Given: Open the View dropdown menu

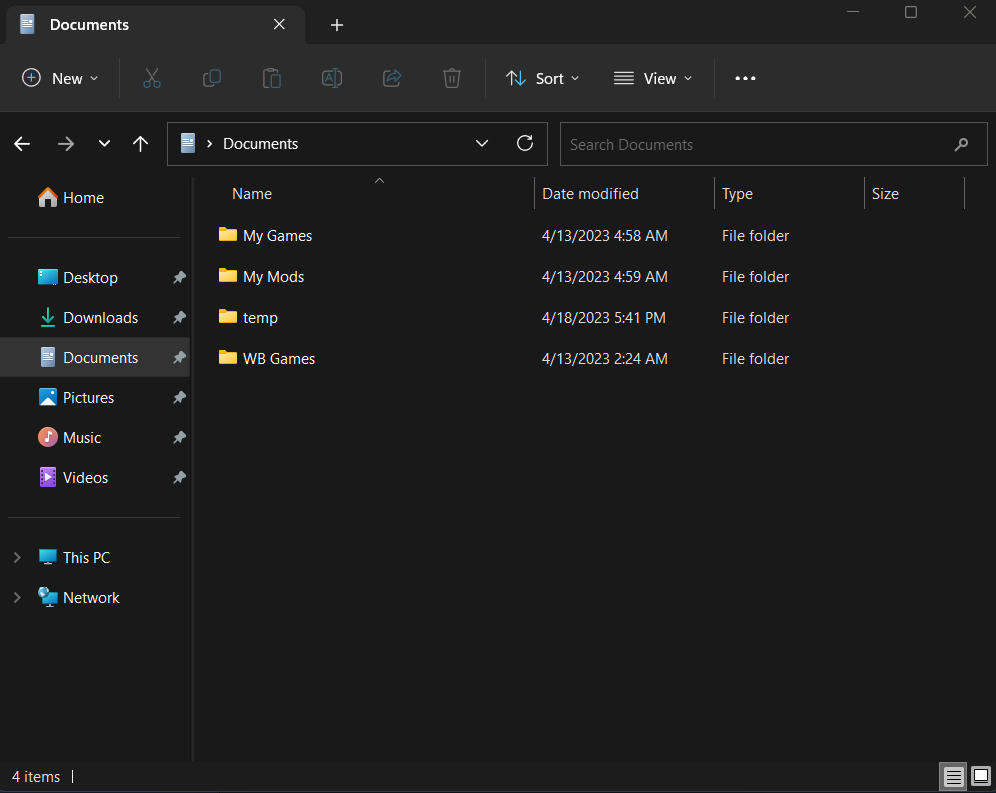Looking at the screenshot, I should (653, 78).
